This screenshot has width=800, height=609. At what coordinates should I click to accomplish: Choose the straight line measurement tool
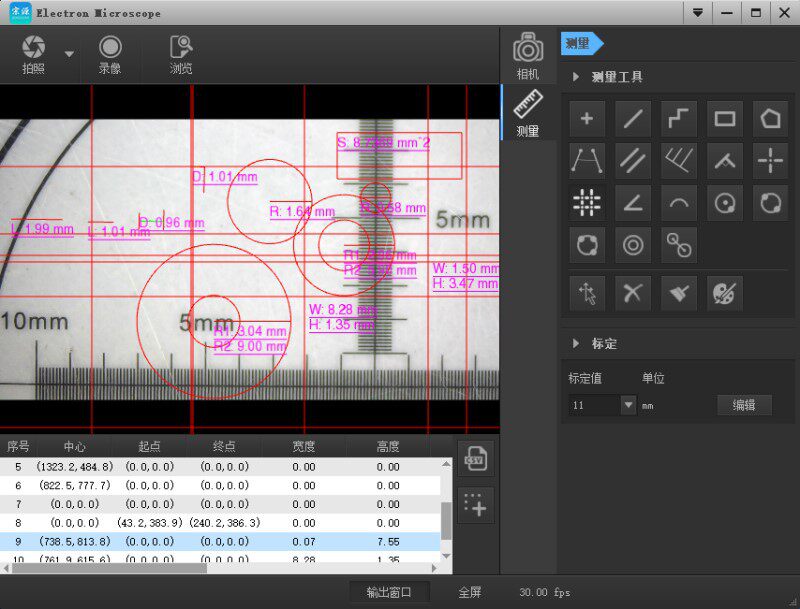tap(633, 119)
